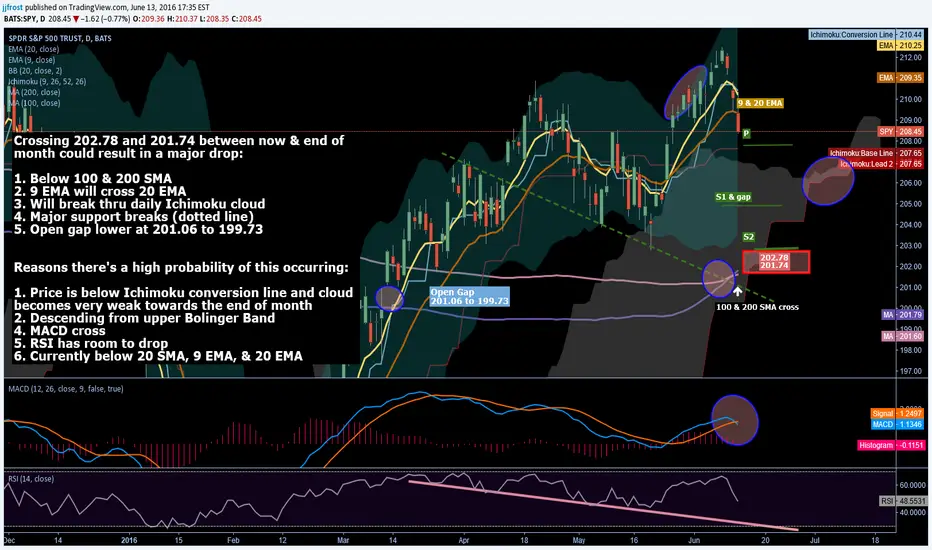Click the Ichimoku:Base Line 207.65 label

pos(876,153)
